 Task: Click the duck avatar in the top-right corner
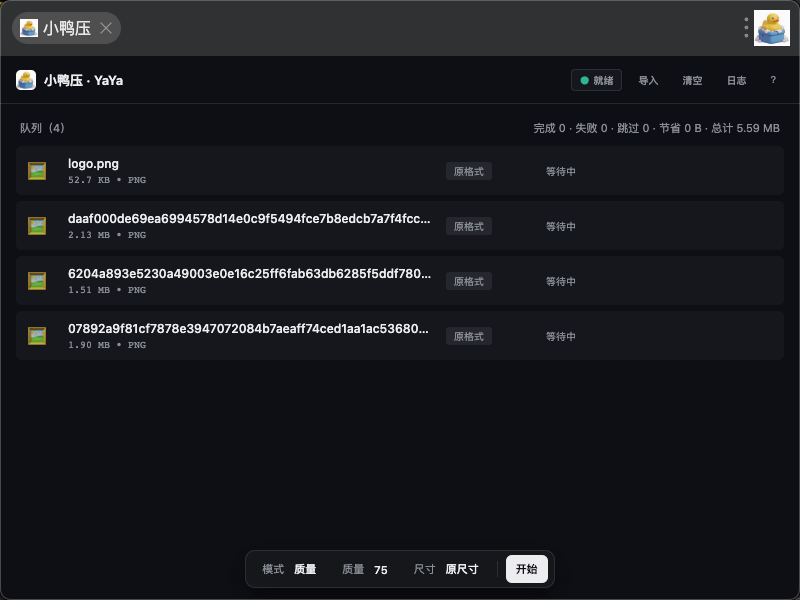(771, 28)
